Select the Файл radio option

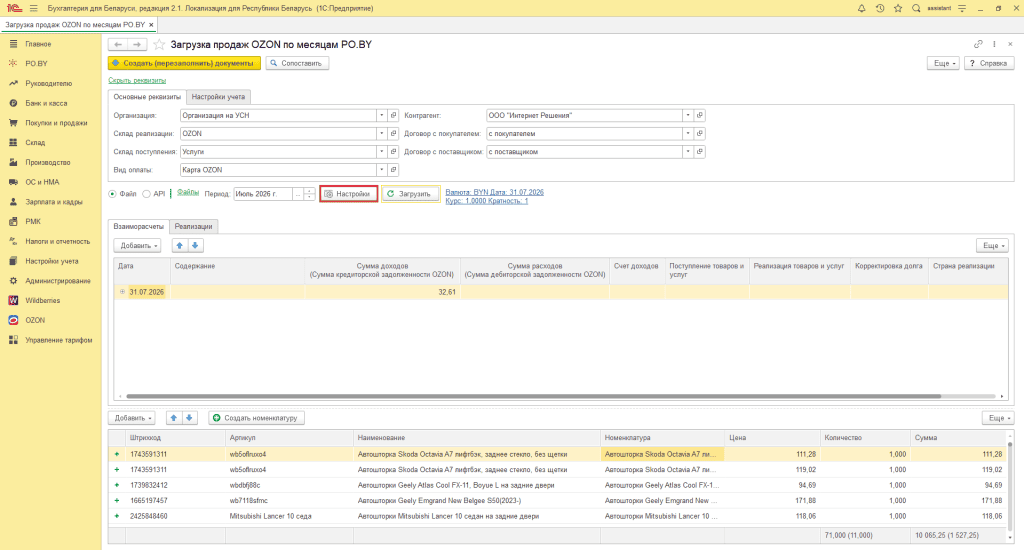coord(112,194)
